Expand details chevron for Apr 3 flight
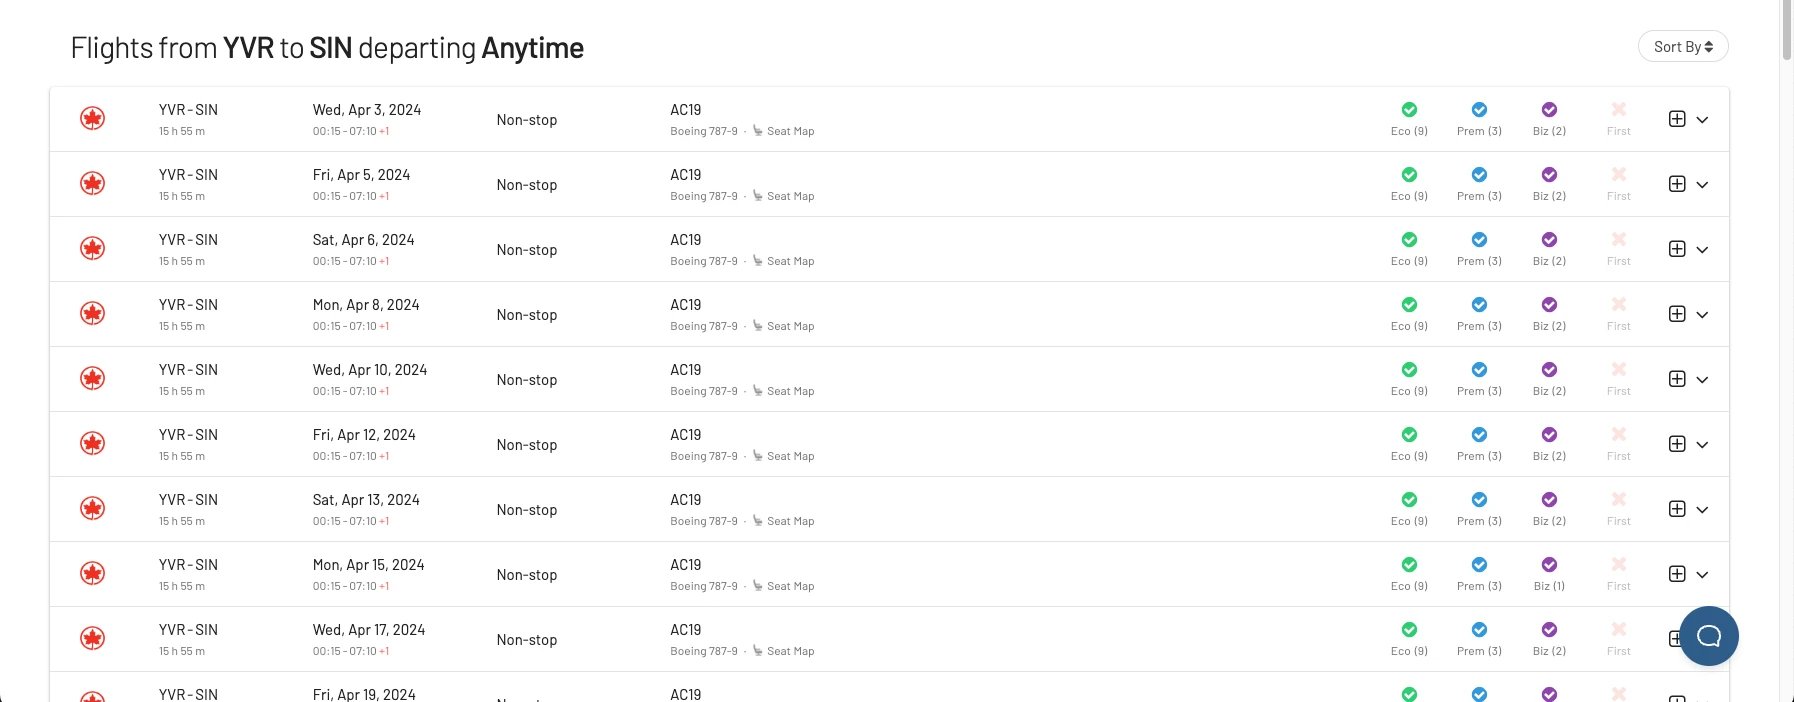The height and width of the screenshot is (702, 1794). coord(1702,120)
